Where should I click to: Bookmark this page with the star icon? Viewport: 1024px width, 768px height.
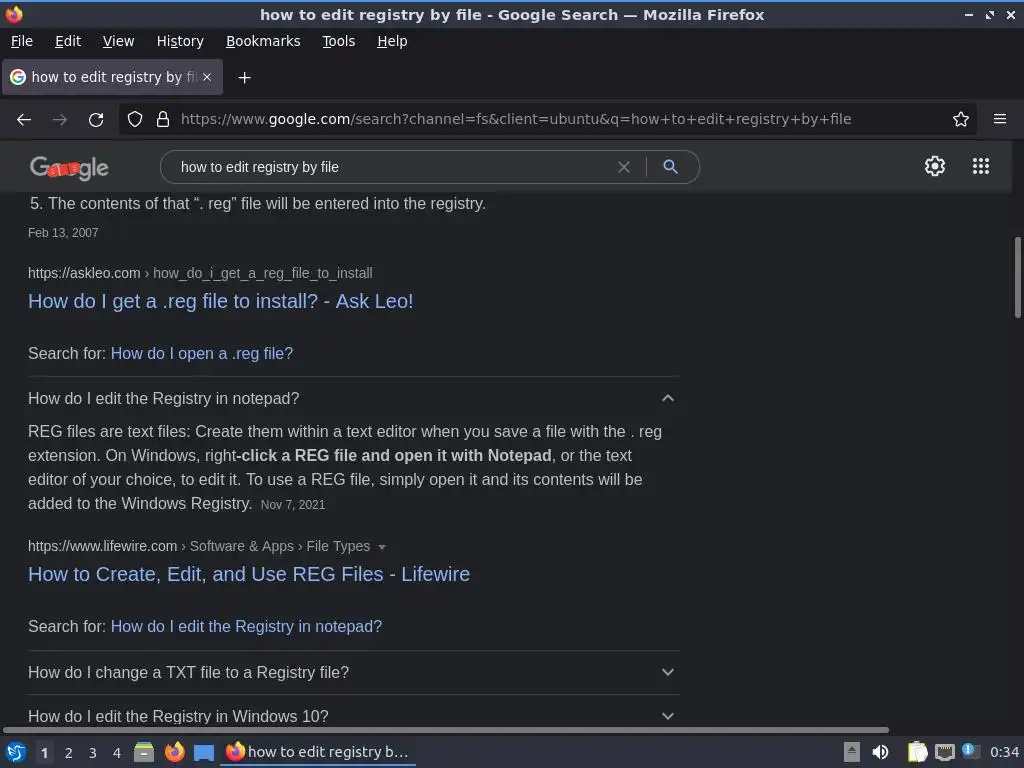(x=961, y=119)
